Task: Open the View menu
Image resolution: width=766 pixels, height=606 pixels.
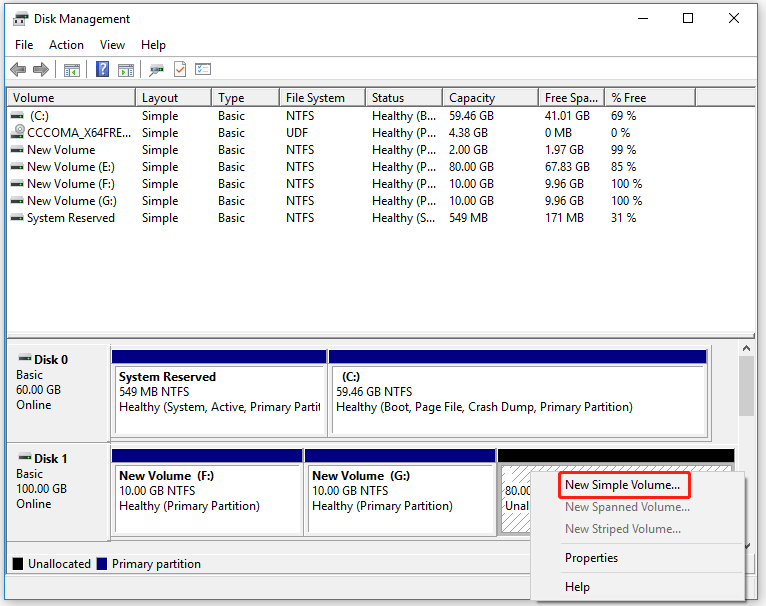Action: pyautogui.click(x=112, y=45)
